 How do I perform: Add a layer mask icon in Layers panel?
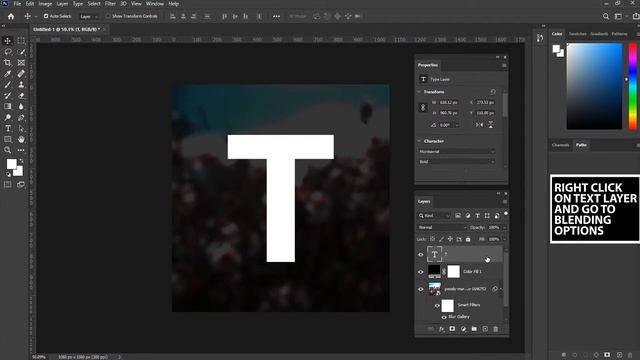coord(452,329)
